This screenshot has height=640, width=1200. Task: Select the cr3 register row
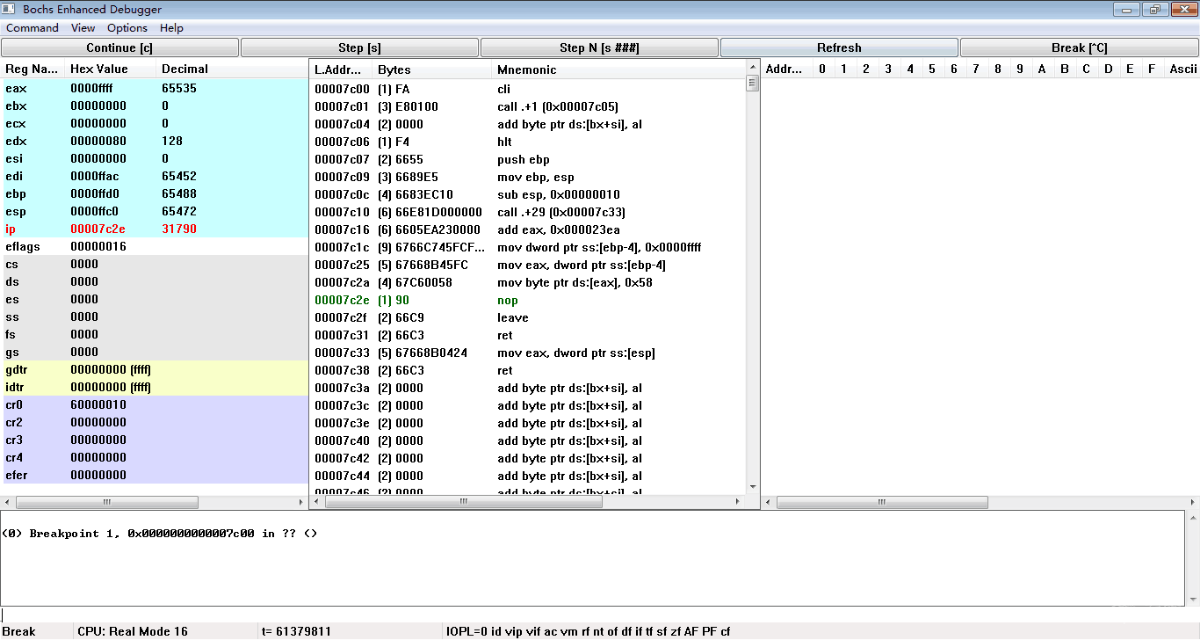tap(154, 440)
